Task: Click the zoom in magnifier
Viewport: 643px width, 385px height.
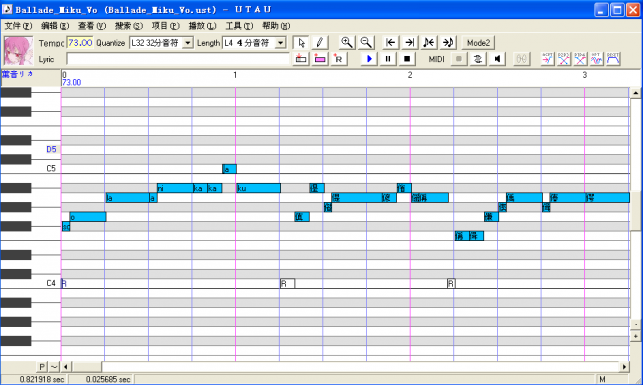Action: click(347, 43)
